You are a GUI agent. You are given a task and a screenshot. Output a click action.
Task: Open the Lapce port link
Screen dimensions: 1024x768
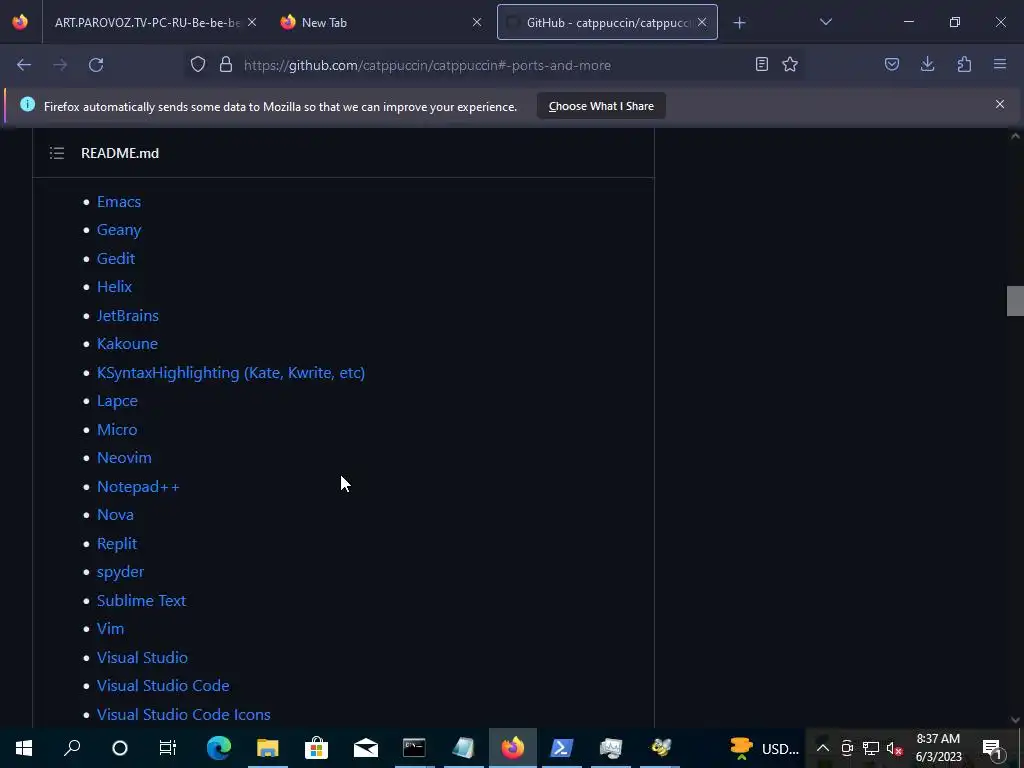(x=117, y=401)
